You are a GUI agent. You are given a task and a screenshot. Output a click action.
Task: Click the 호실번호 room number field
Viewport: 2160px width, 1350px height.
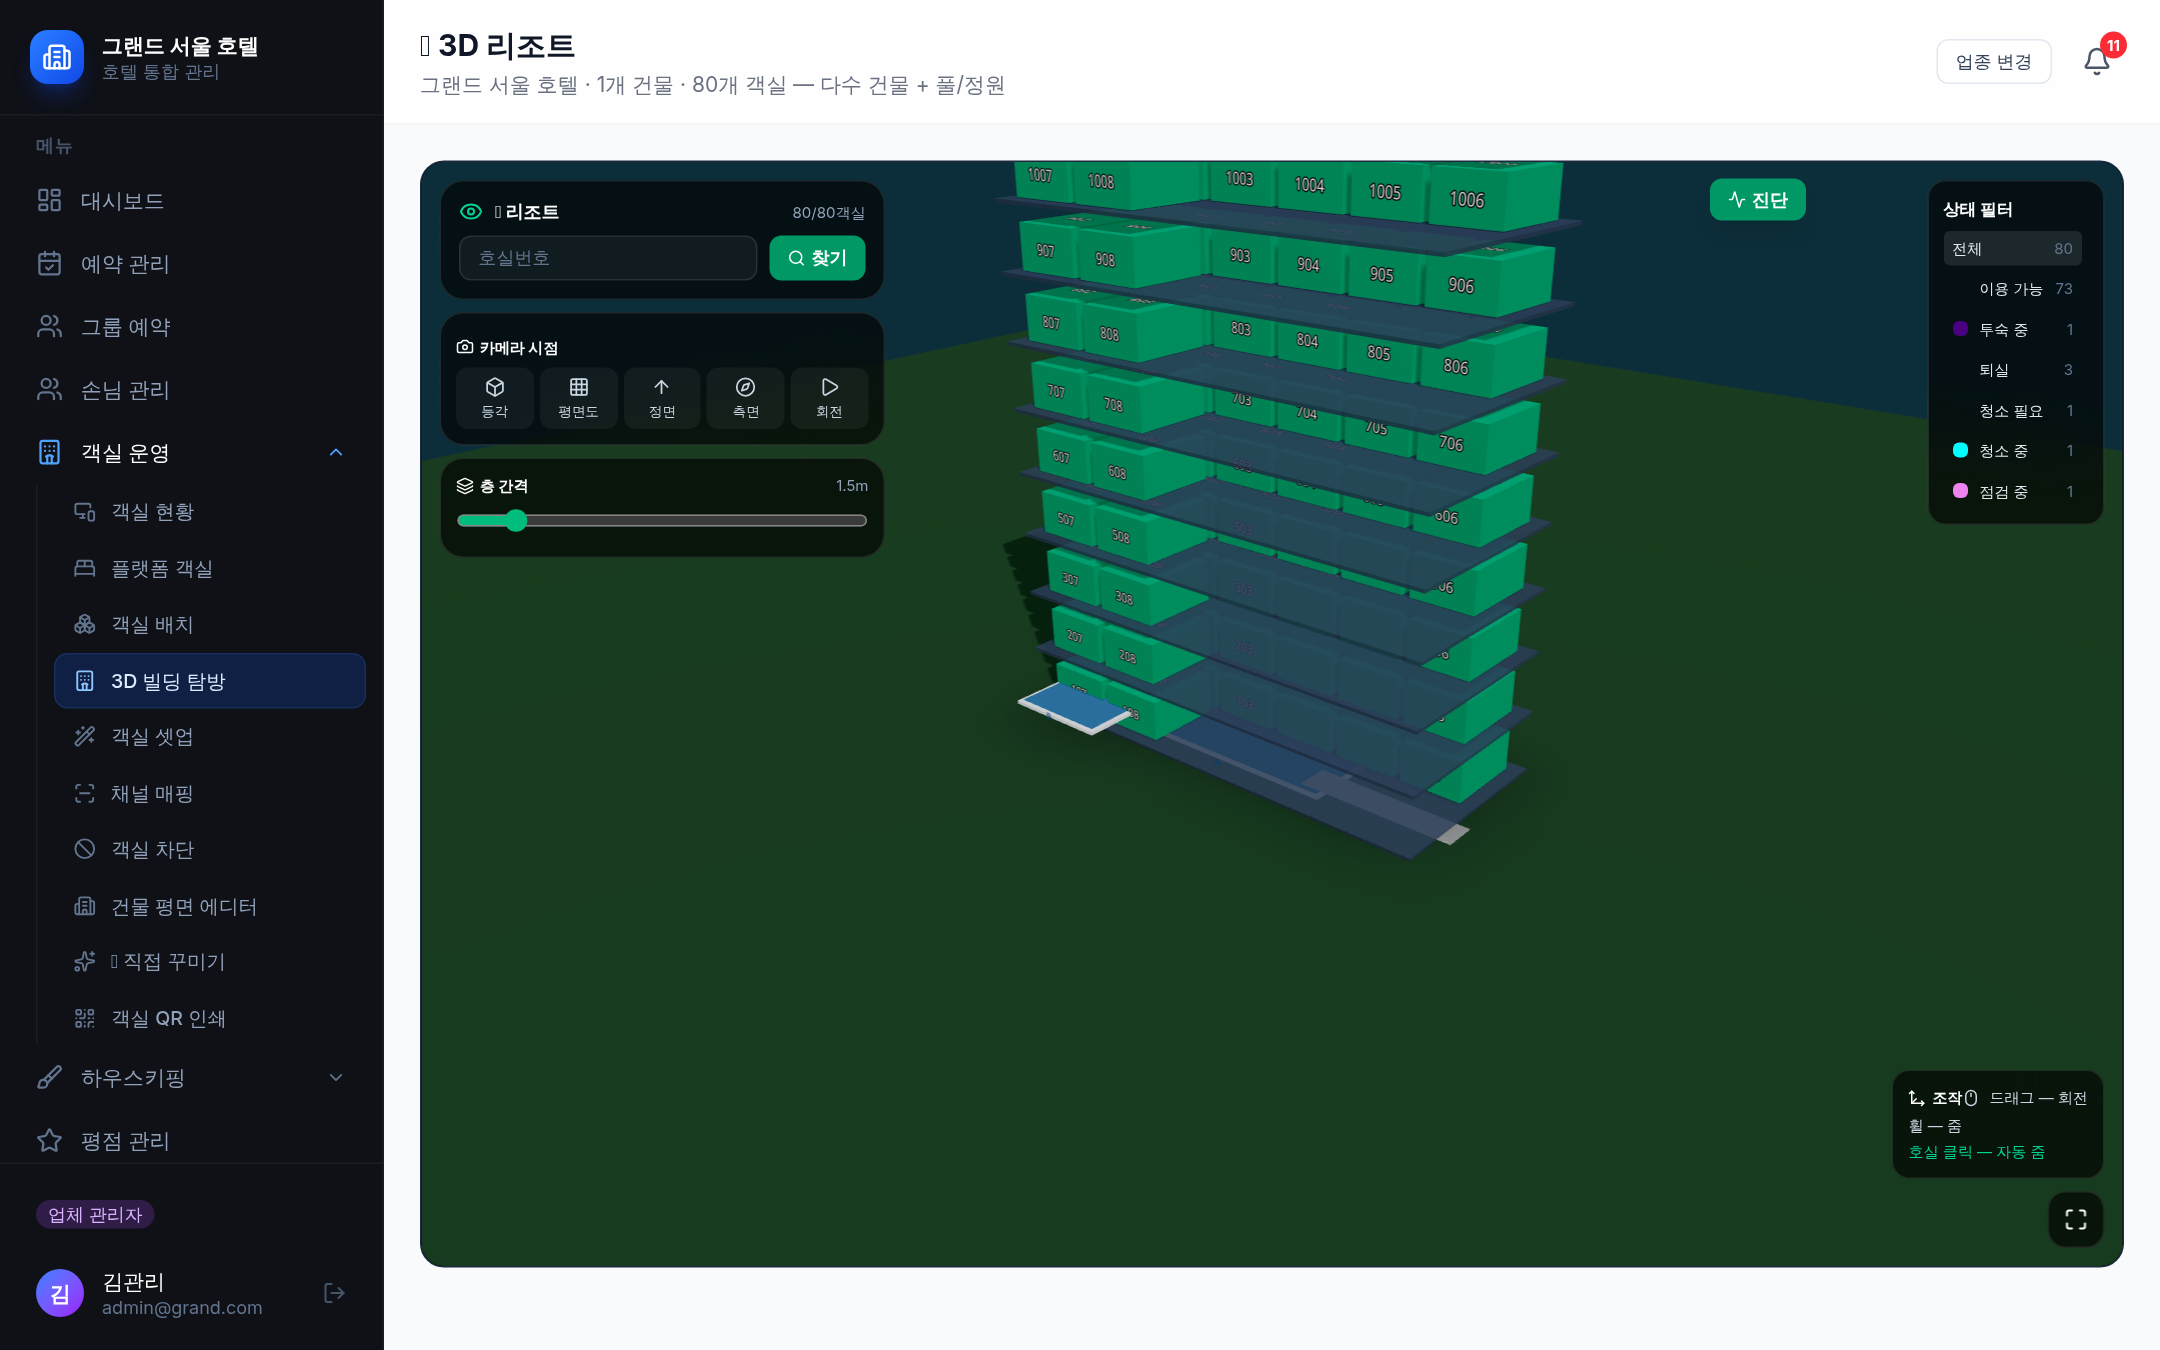pos(608,258)
